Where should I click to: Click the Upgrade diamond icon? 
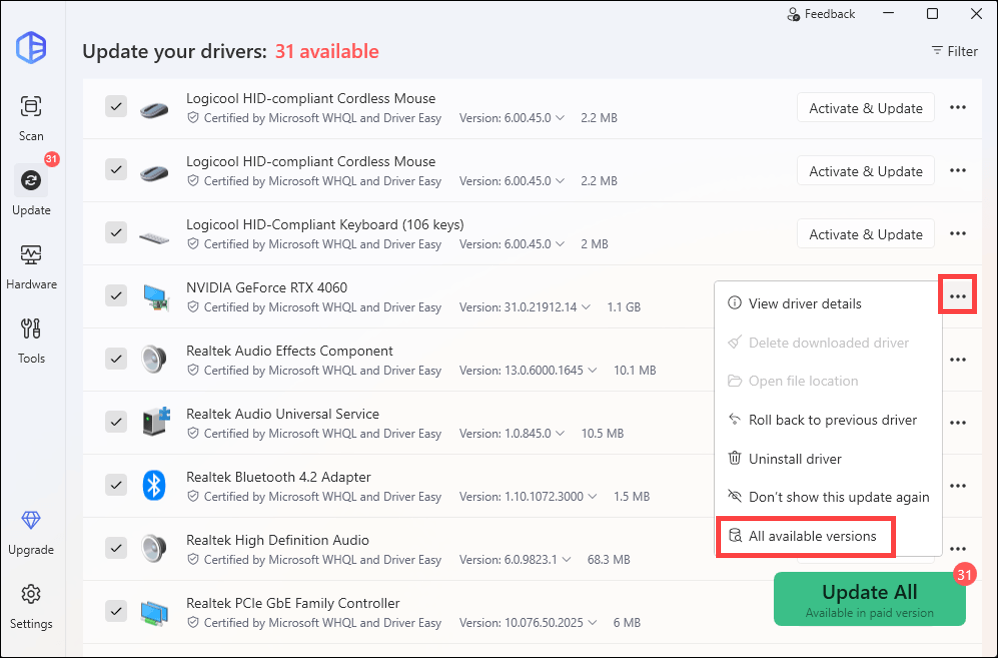pyautogui.click(x=31, y=521)
